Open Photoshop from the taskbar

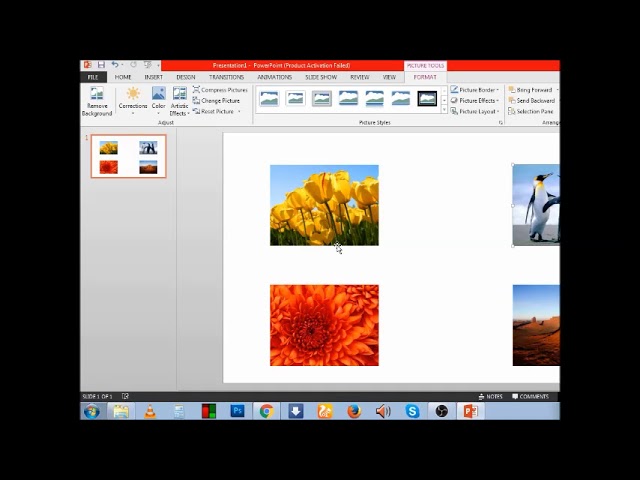[238, 411]
